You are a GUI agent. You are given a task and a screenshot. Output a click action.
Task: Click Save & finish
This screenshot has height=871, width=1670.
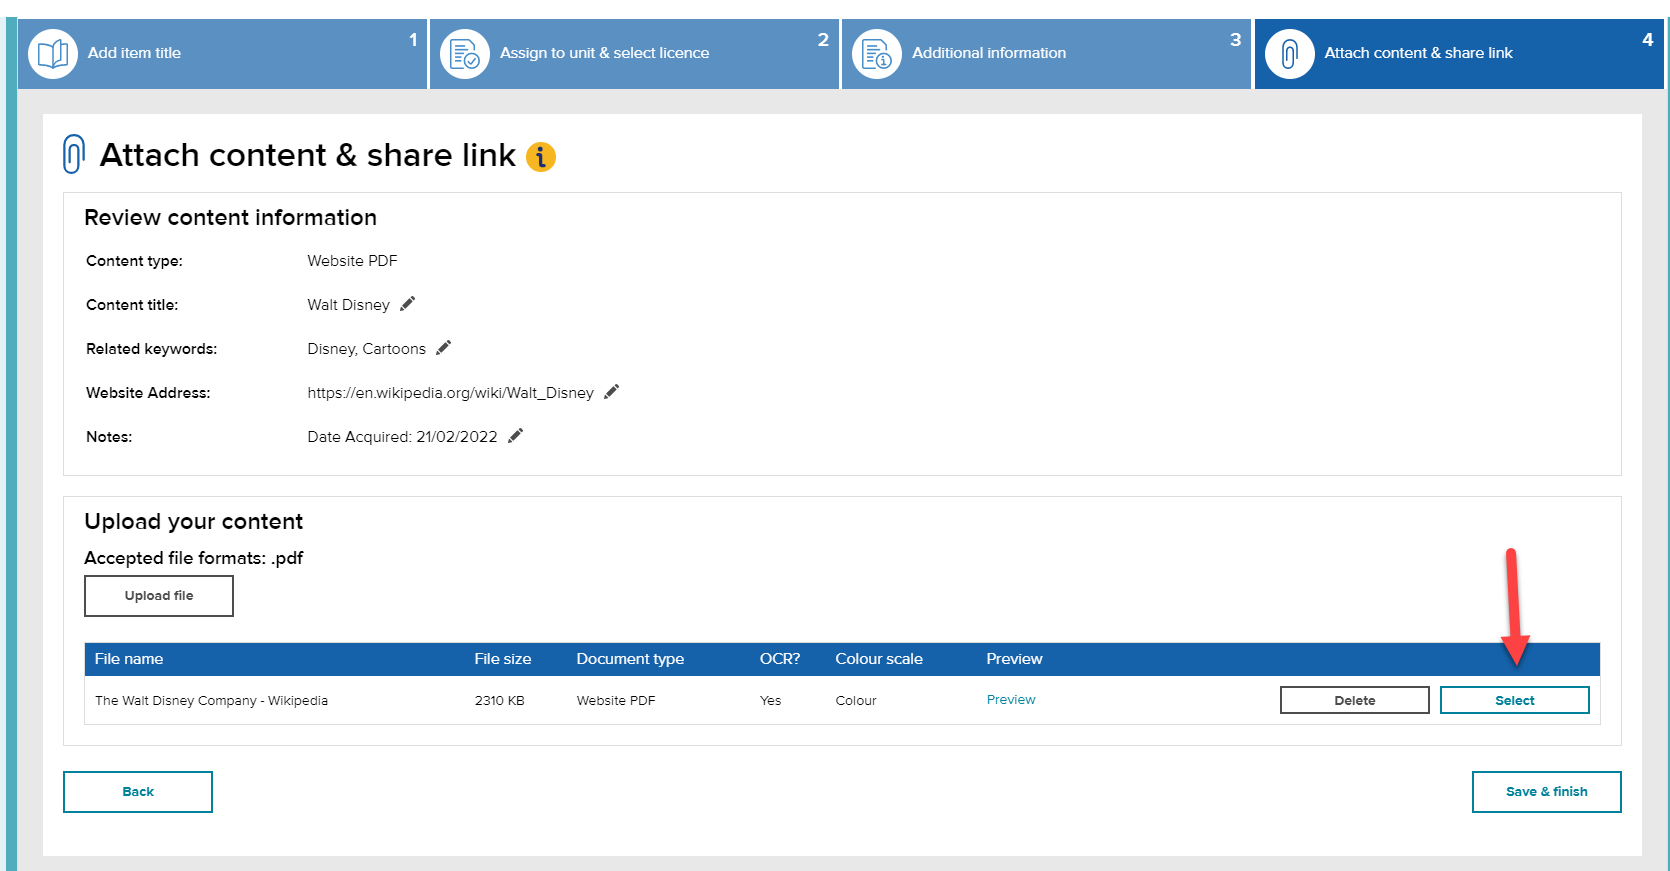1547,792
